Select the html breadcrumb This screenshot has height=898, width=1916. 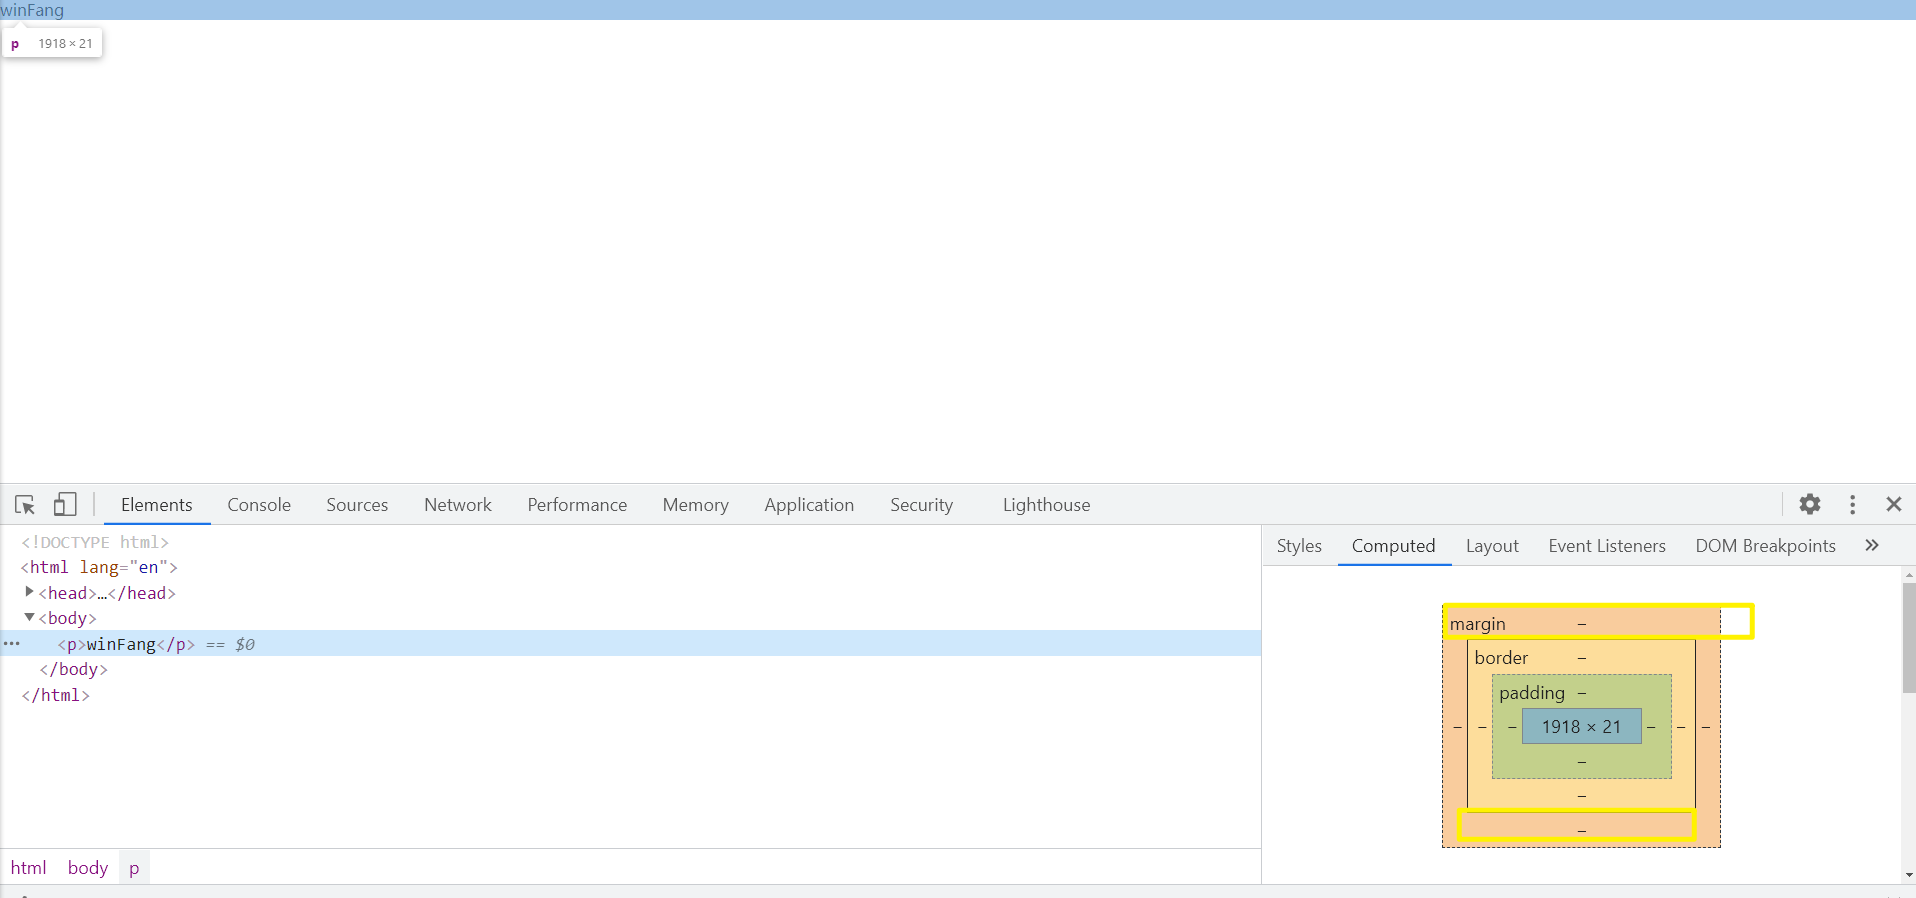point(29,867)
